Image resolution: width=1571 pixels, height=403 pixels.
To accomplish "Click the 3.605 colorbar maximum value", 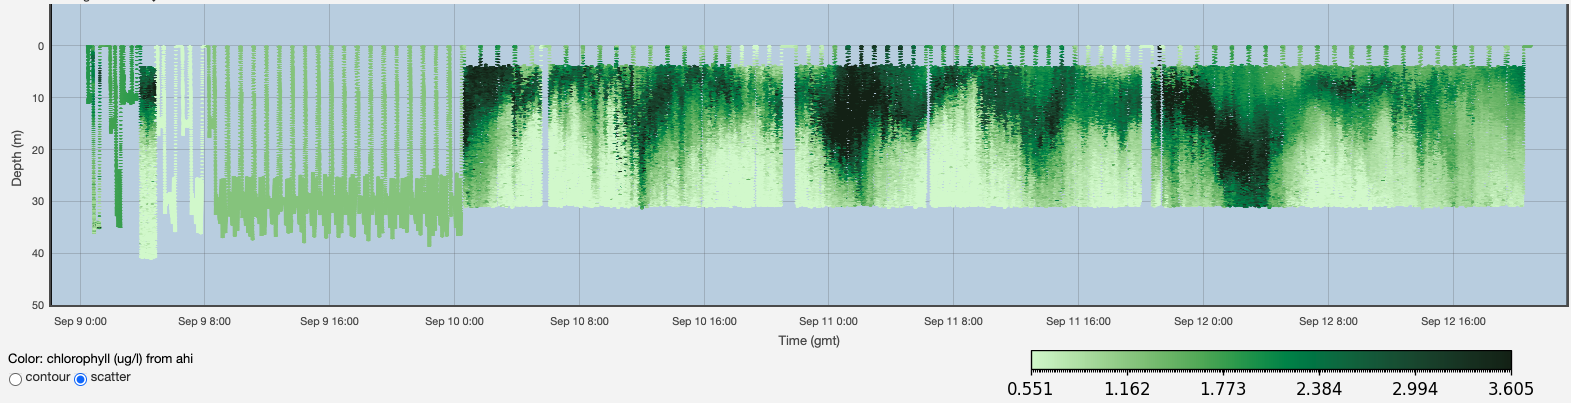I will point(1510,389).
